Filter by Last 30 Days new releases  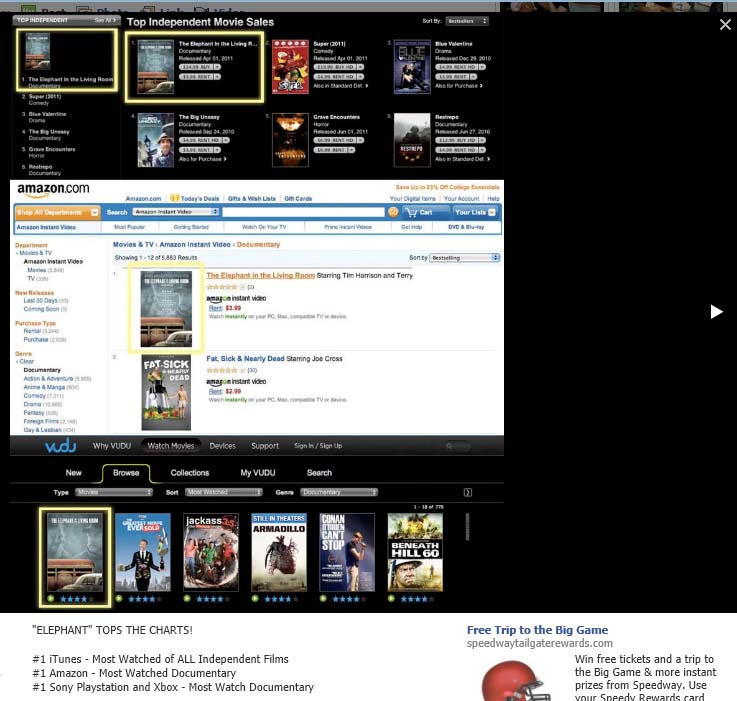[40, 300]
